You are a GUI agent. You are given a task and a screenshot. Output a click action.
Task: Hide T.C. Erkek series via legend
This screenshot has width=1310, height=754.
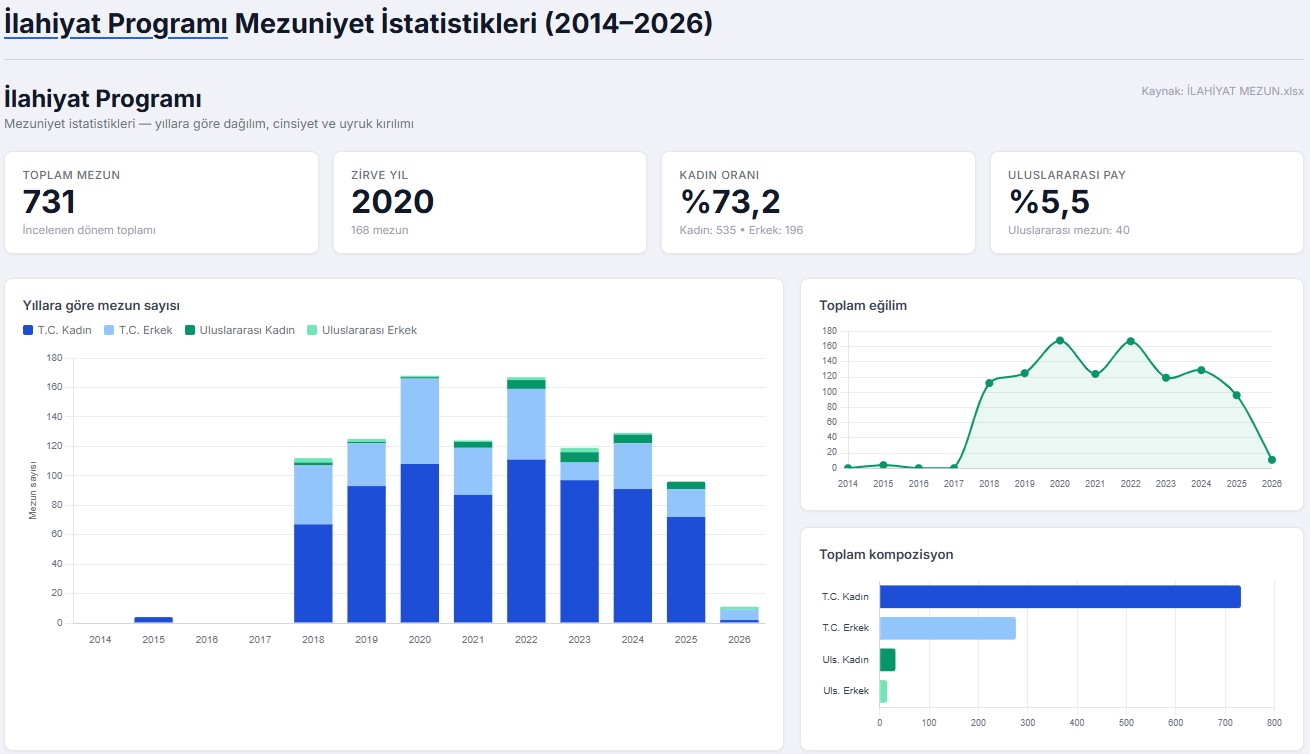[x=138, y=330]
